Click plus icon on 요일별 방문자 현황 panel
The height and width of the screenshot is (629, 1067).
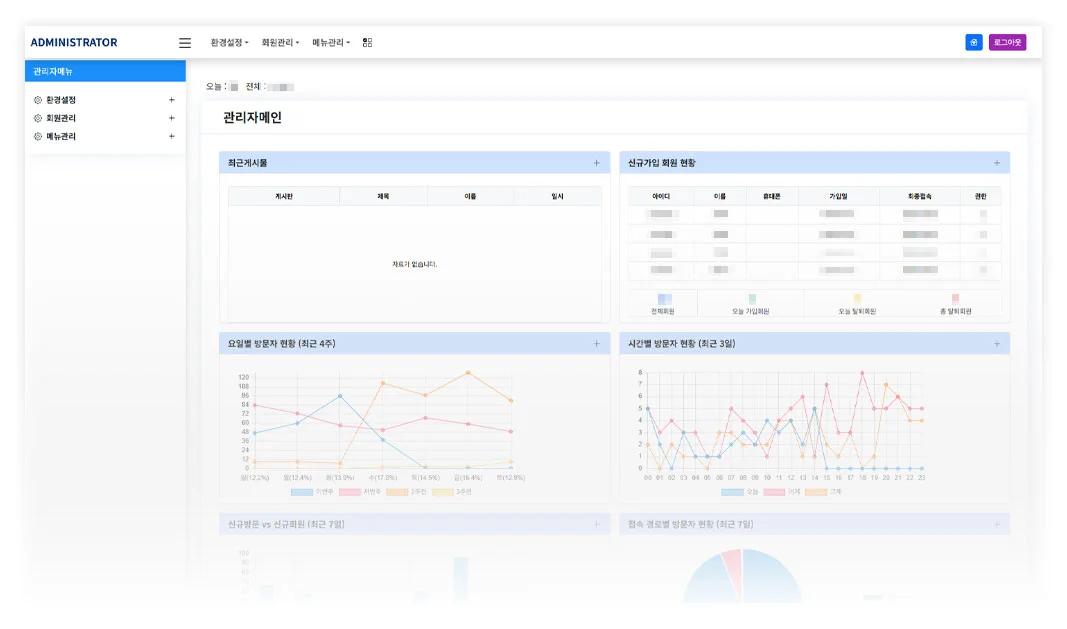(x=597, y=344)
